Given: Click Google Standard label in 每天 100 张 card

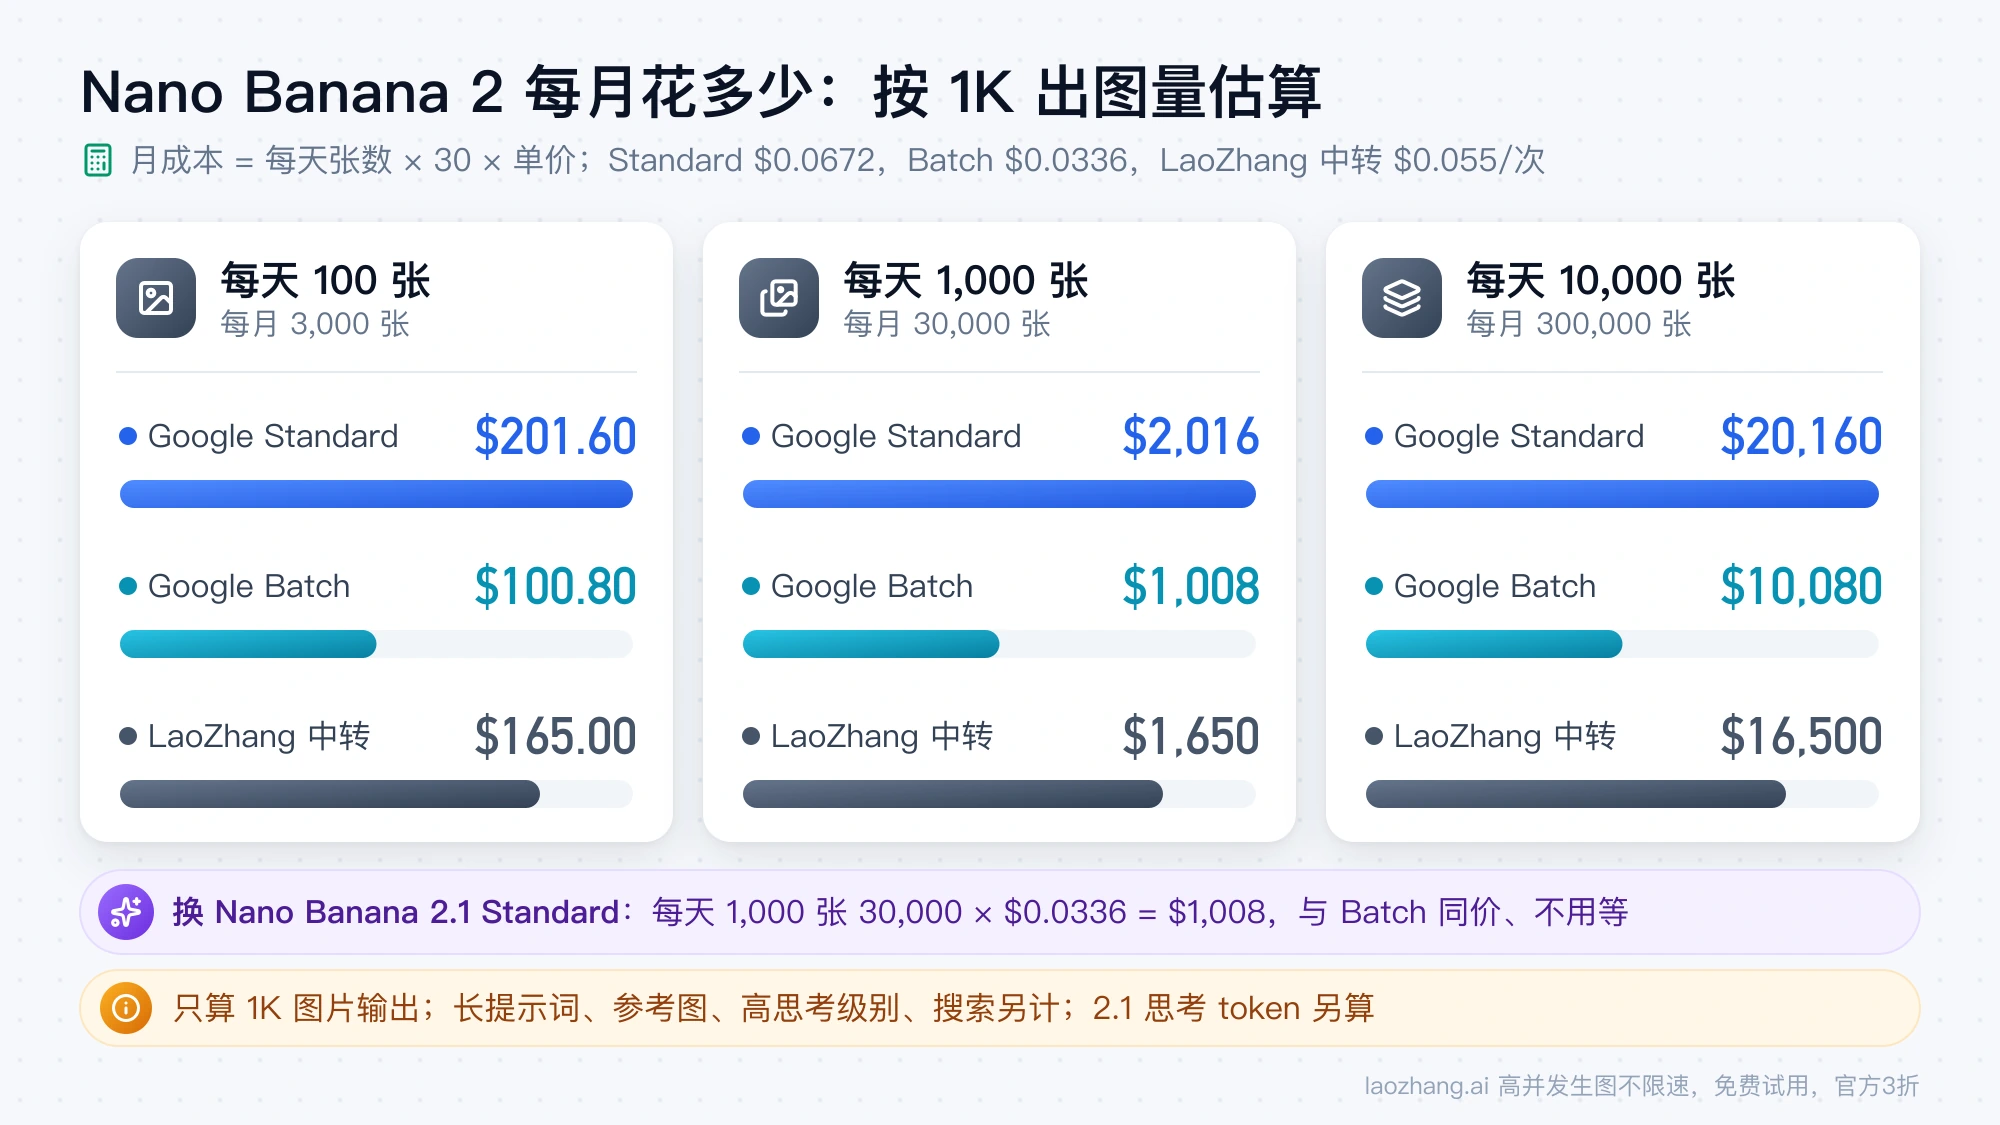Looking at the screenshot, I should (273, 437).
